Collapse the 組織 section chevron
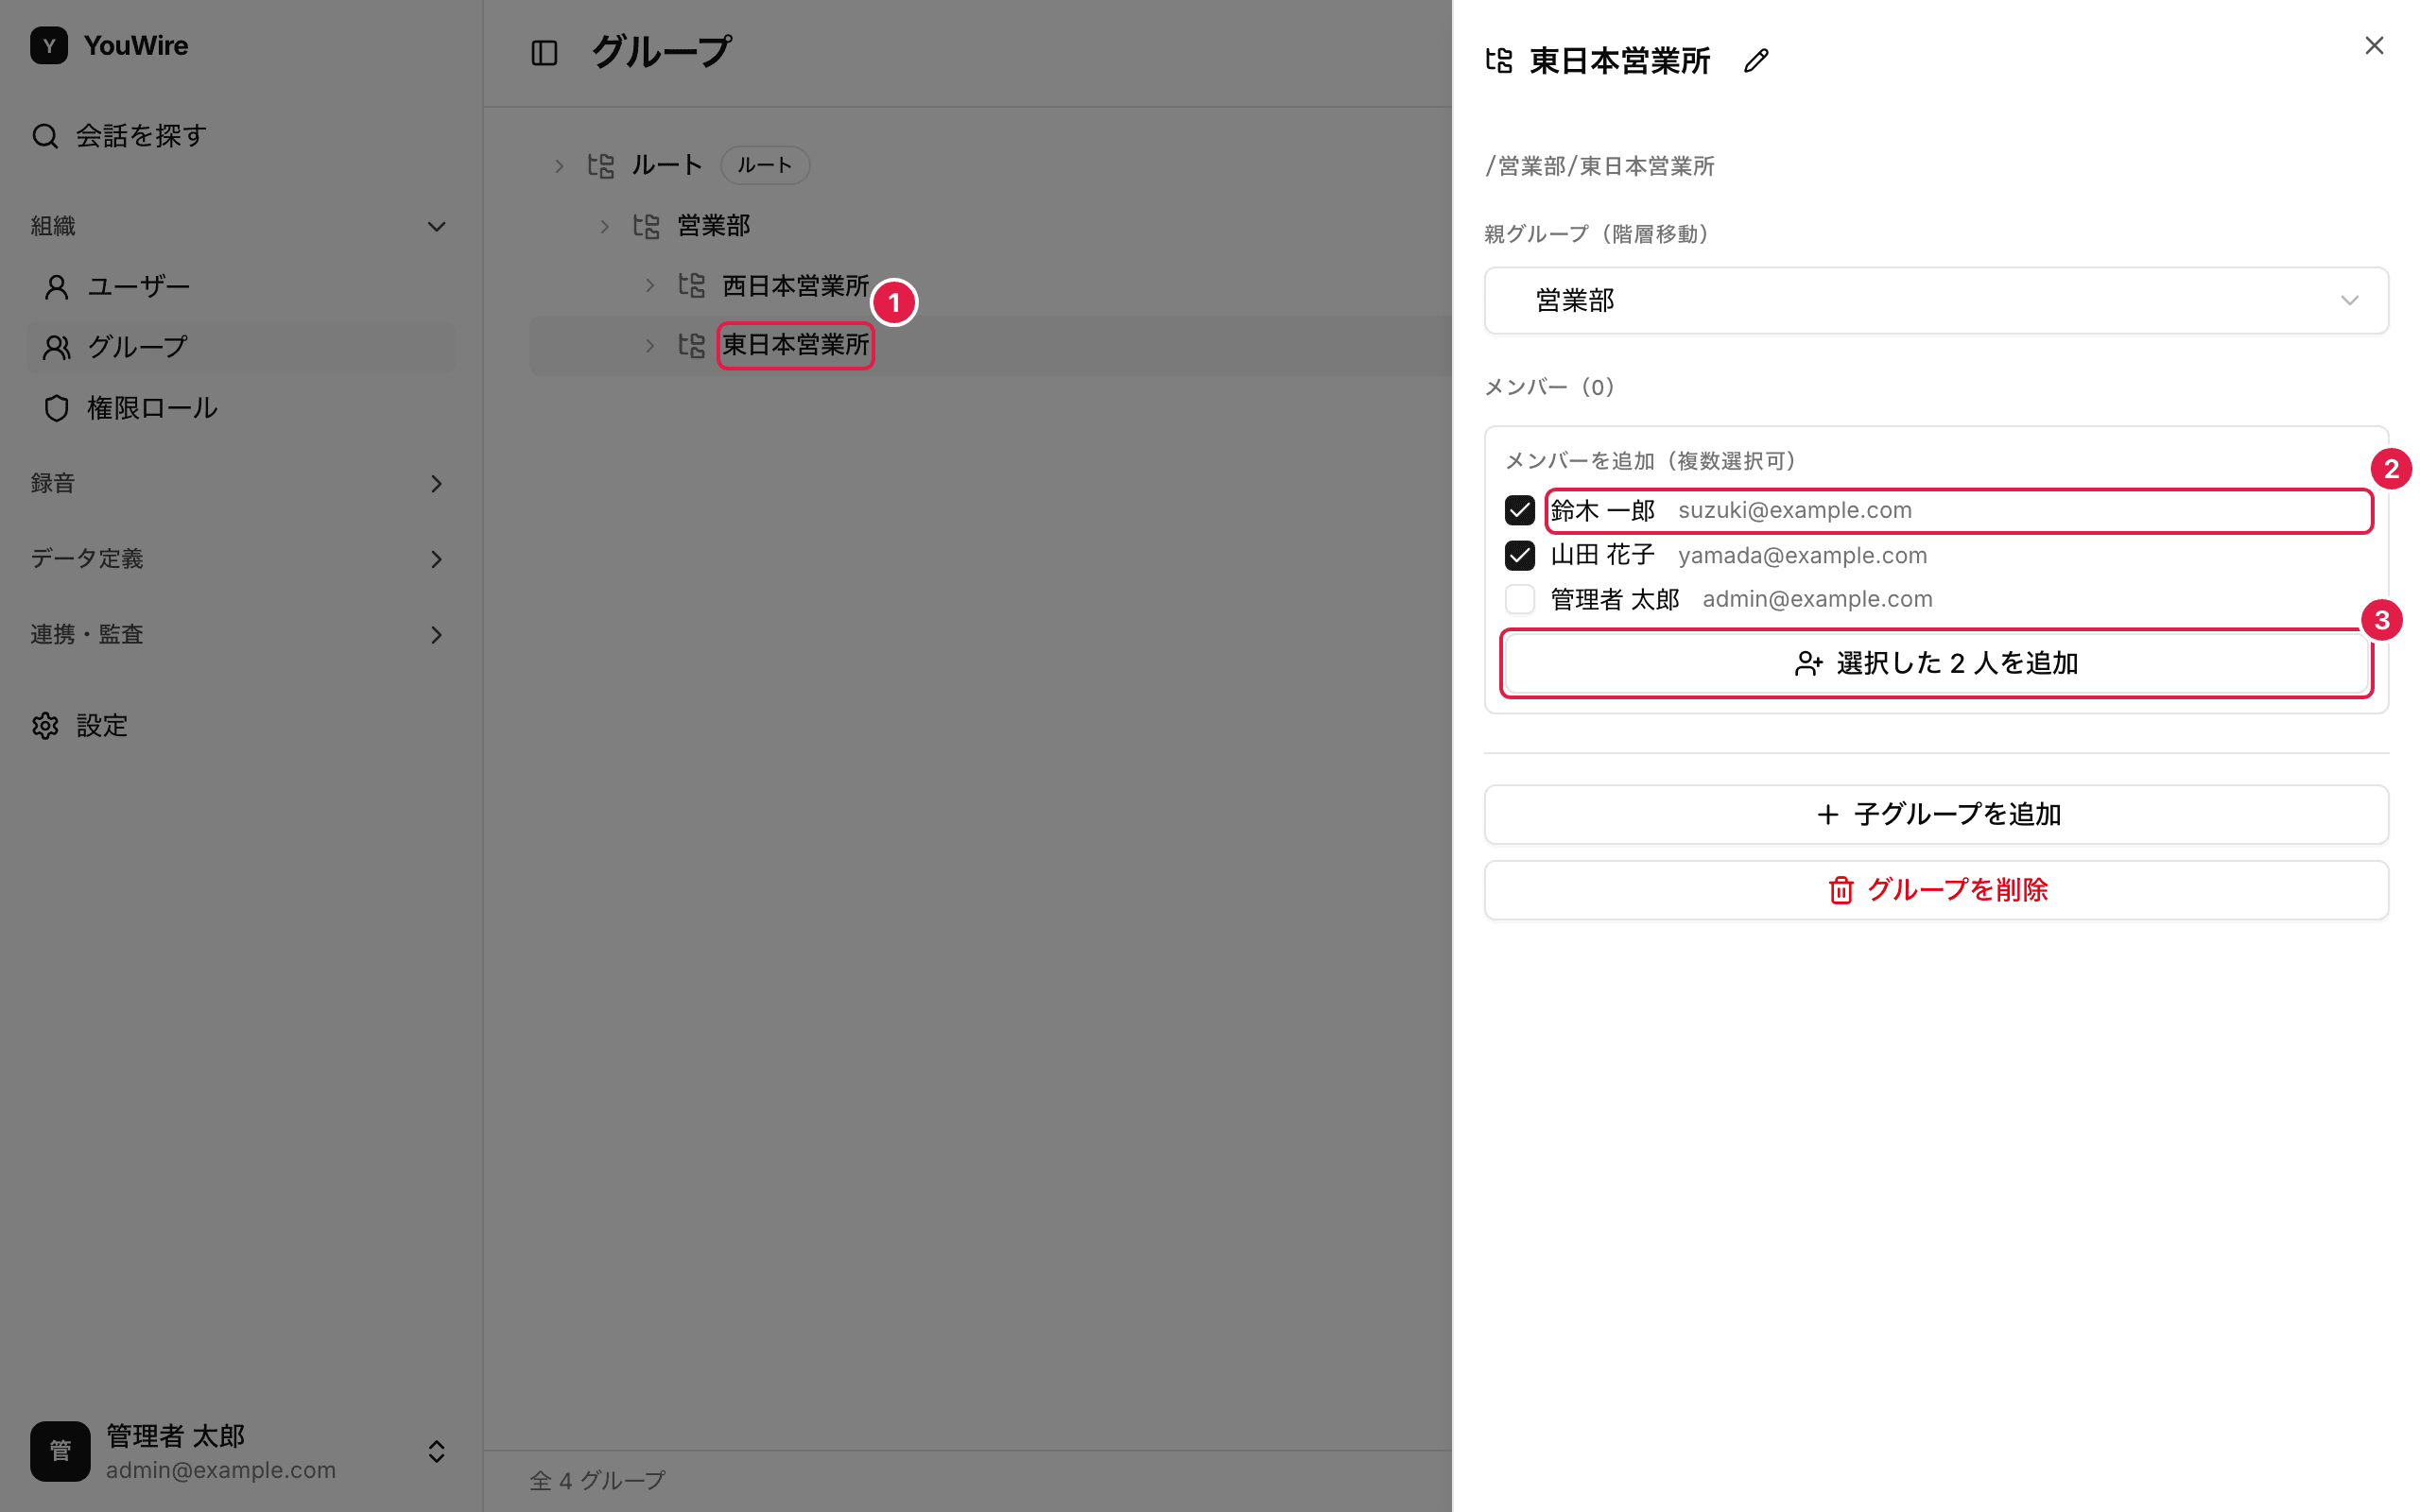2420x1512 pixels. click(436, 227)
